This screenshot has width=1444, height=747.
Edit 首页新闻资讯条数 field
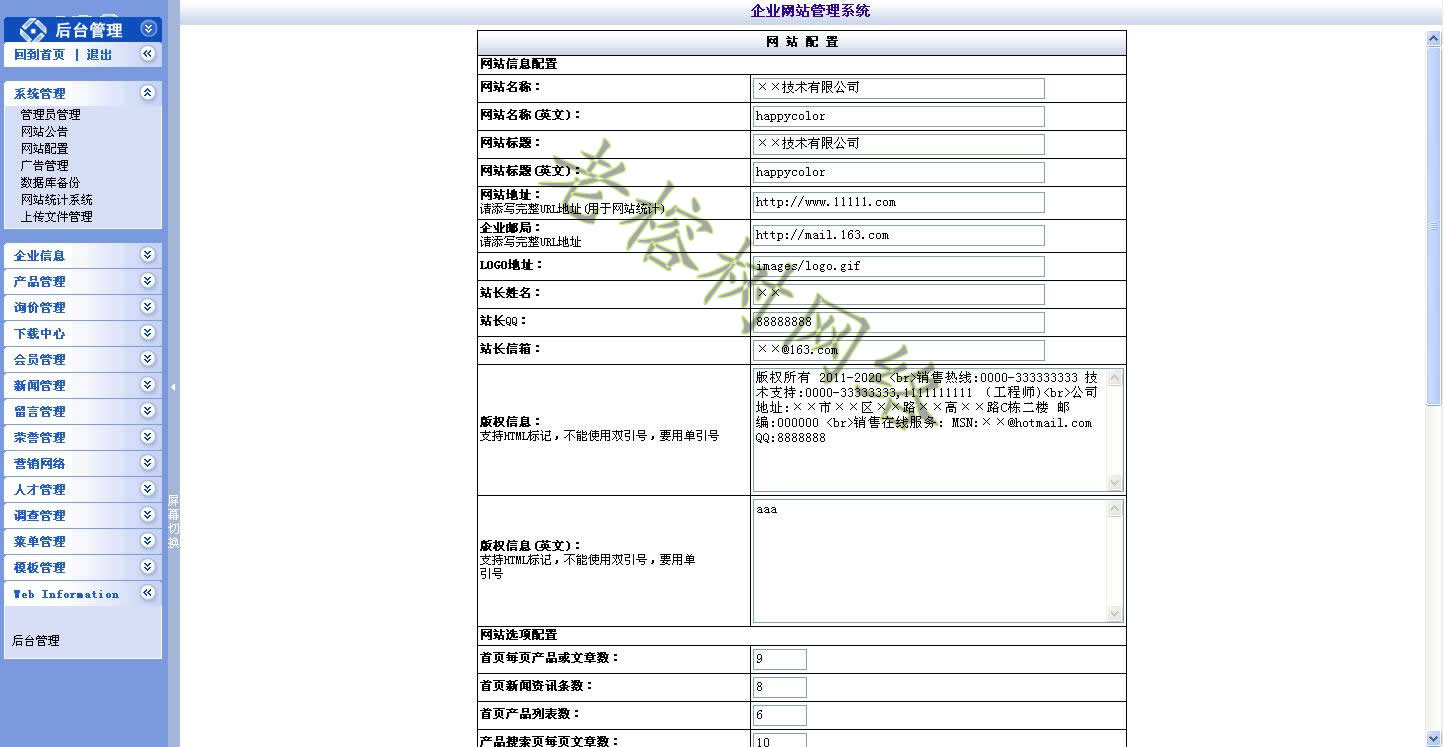(x=779, y=687)
